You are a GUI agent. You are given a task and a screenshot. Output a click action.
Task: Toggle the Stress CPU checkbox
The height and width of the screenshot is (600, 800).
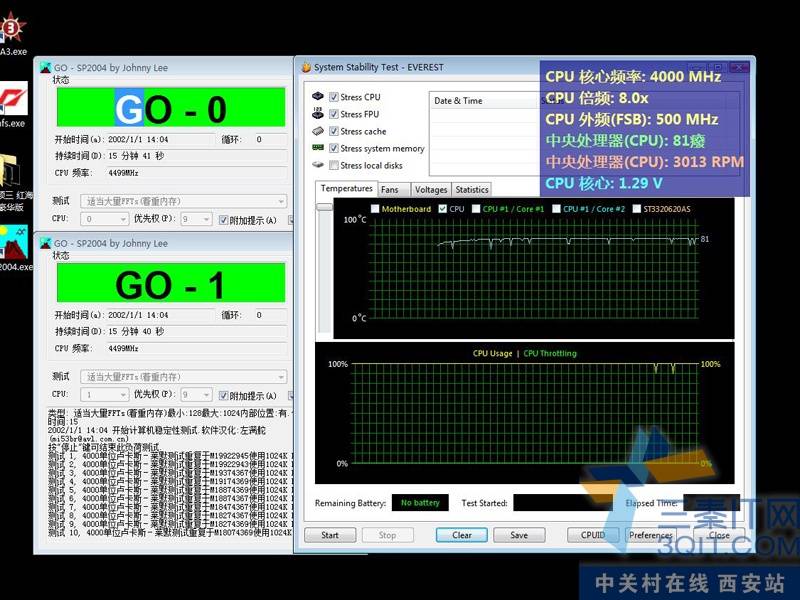334,97
